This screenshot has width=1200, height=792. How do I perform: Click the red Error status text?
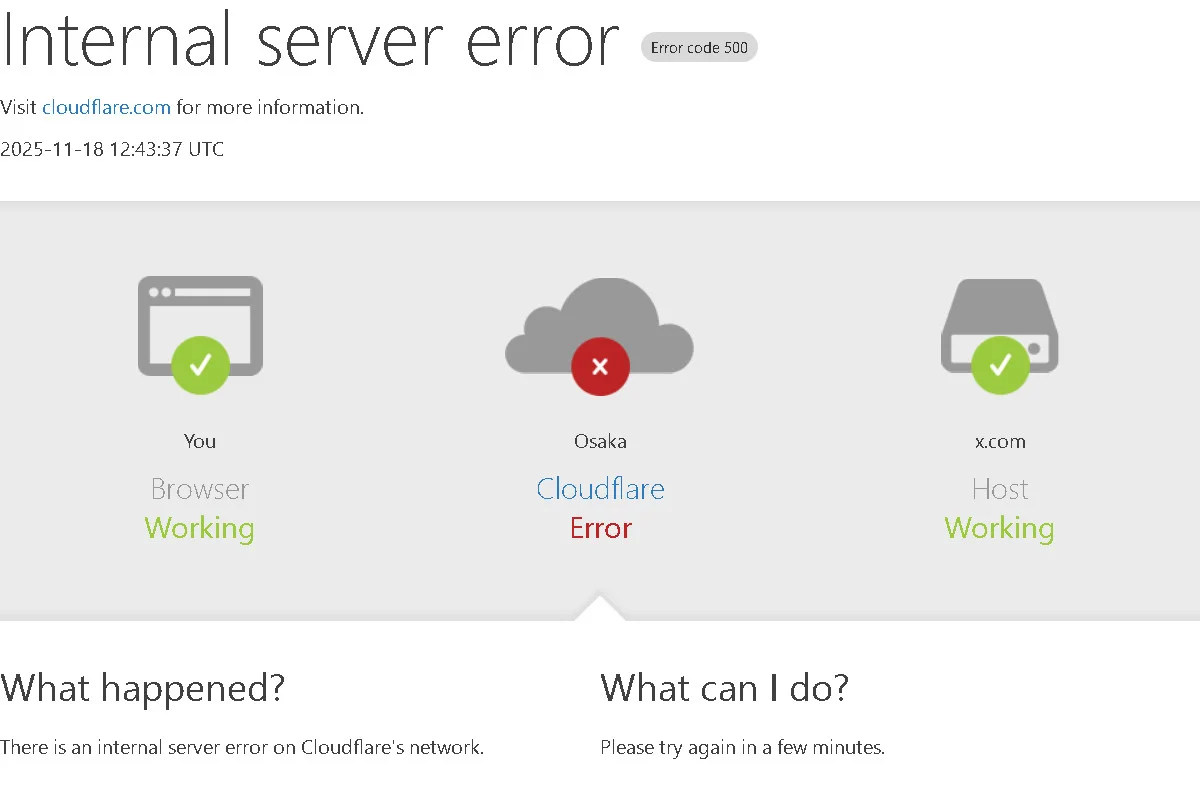click(600, 528)
